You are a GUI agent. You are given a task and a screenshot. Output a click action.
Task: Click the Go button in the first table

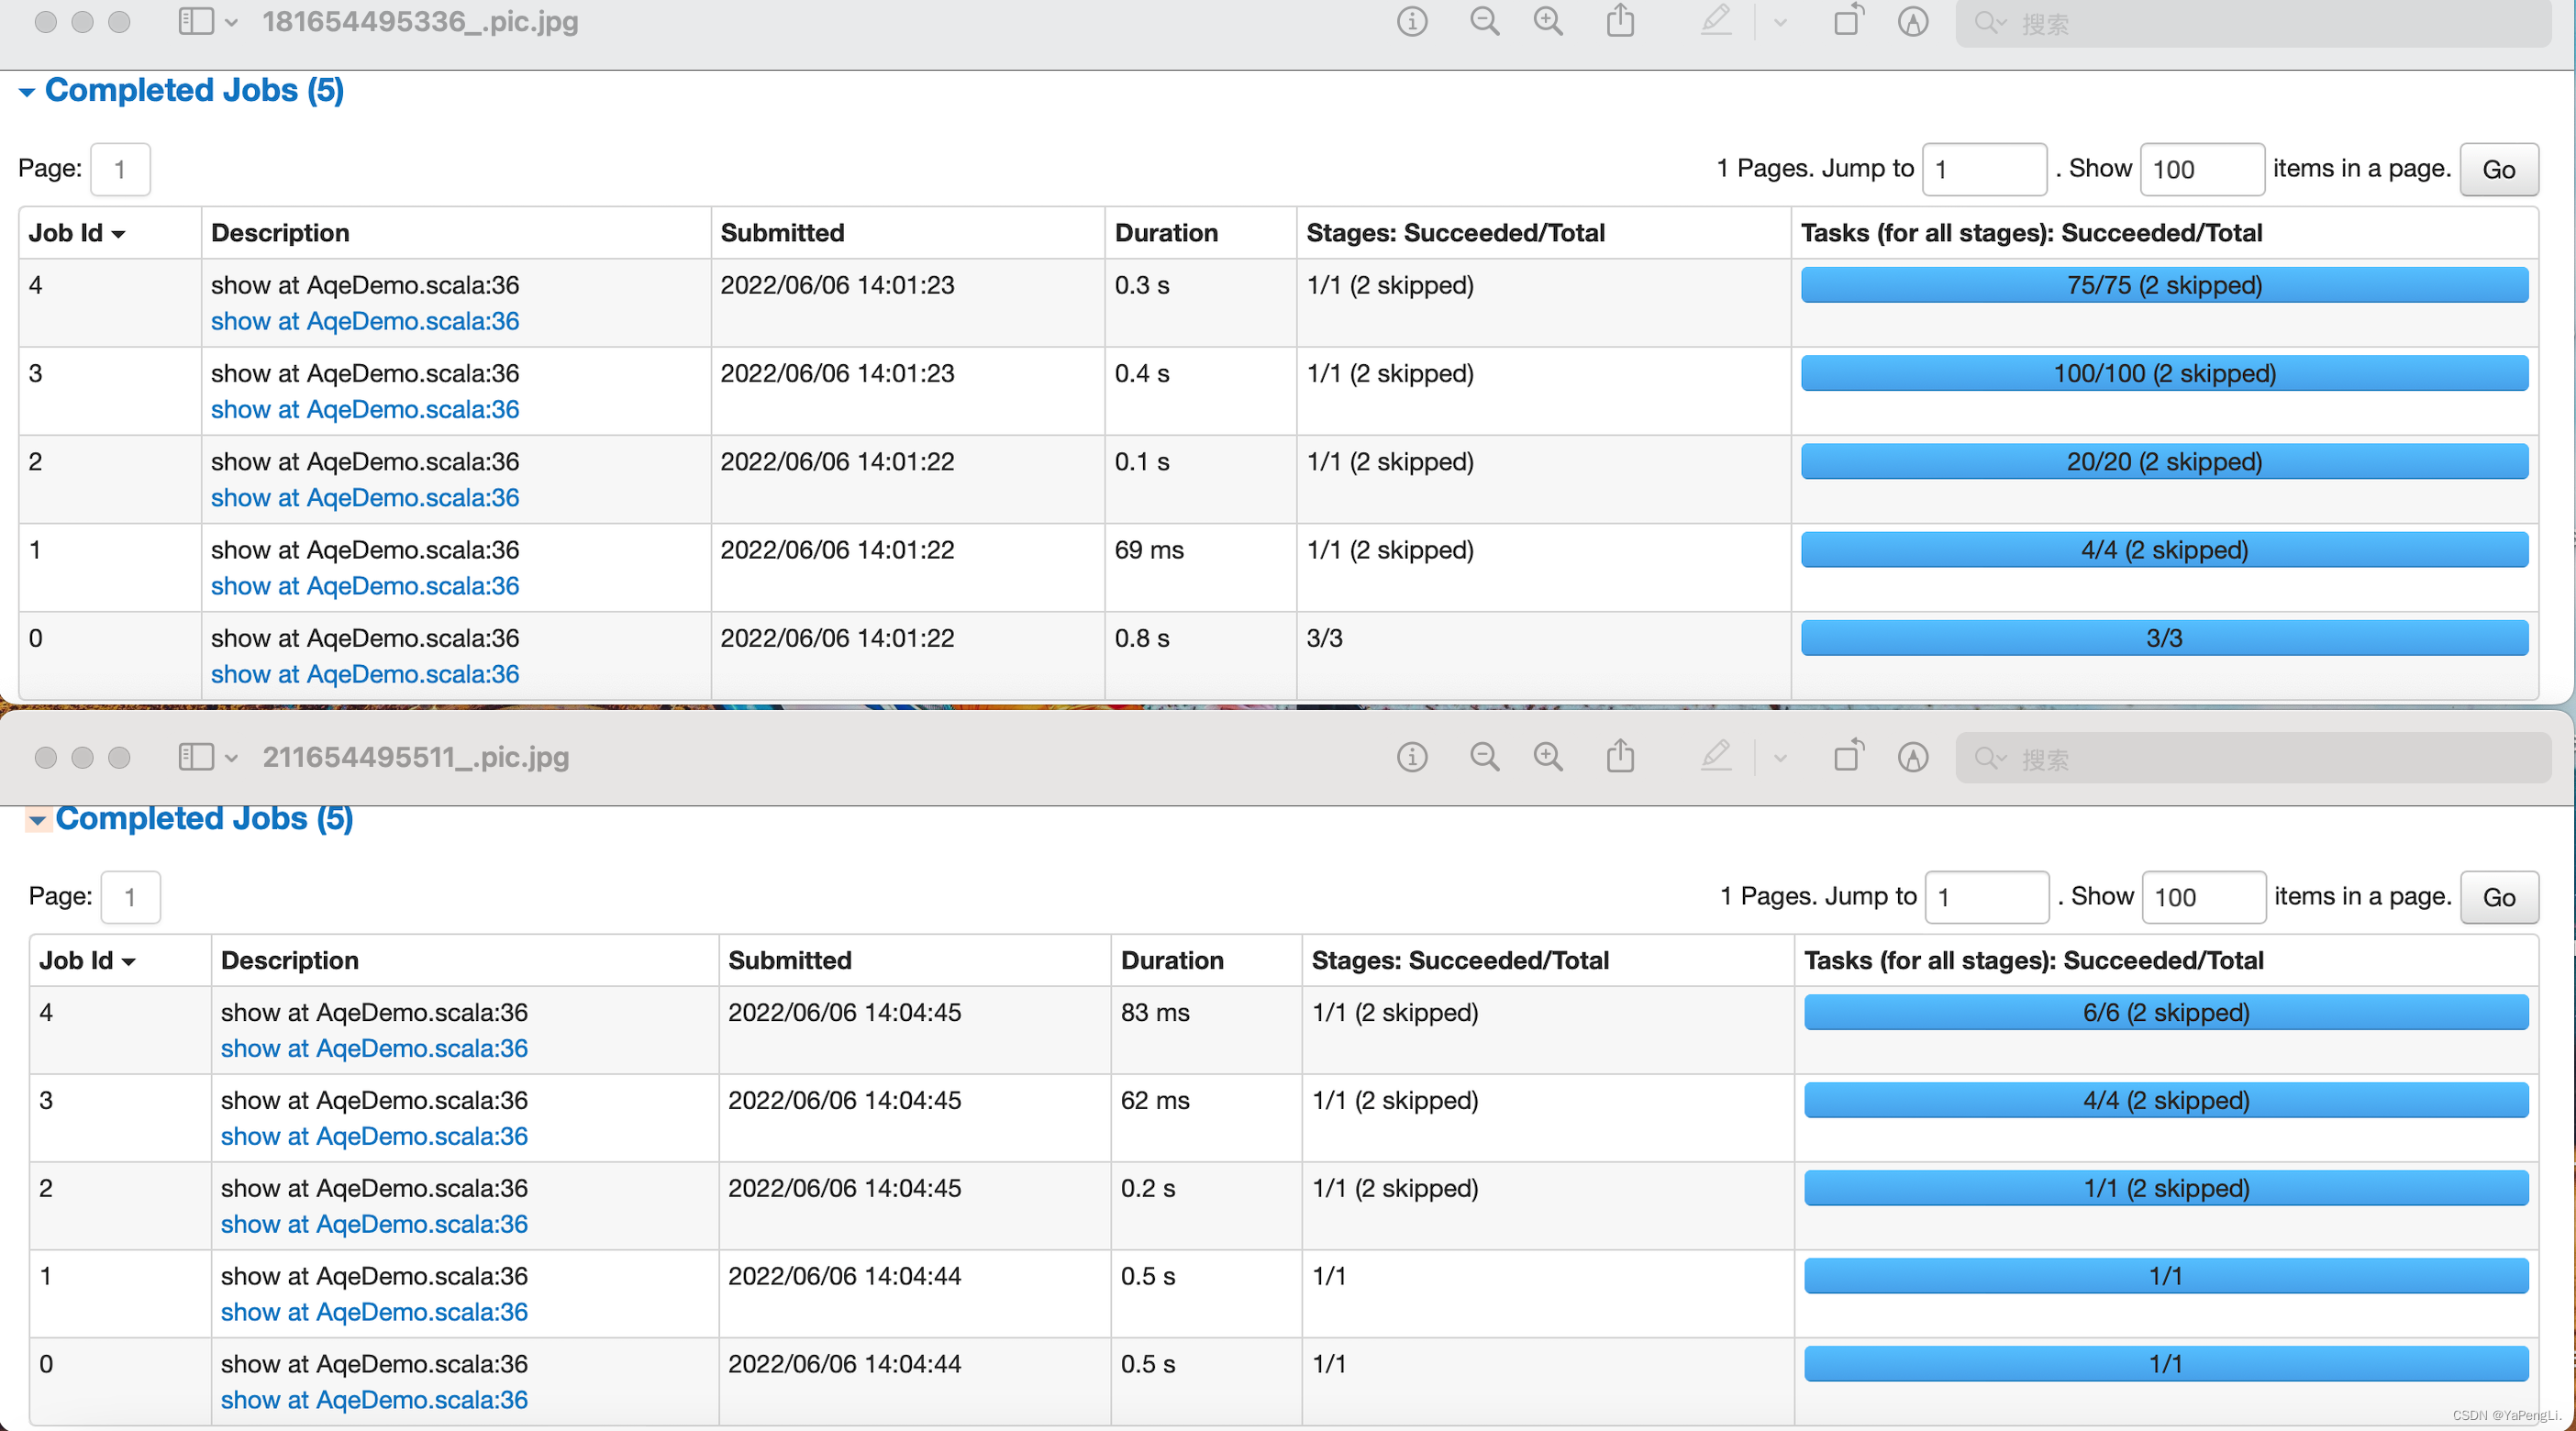(2498, 169)
